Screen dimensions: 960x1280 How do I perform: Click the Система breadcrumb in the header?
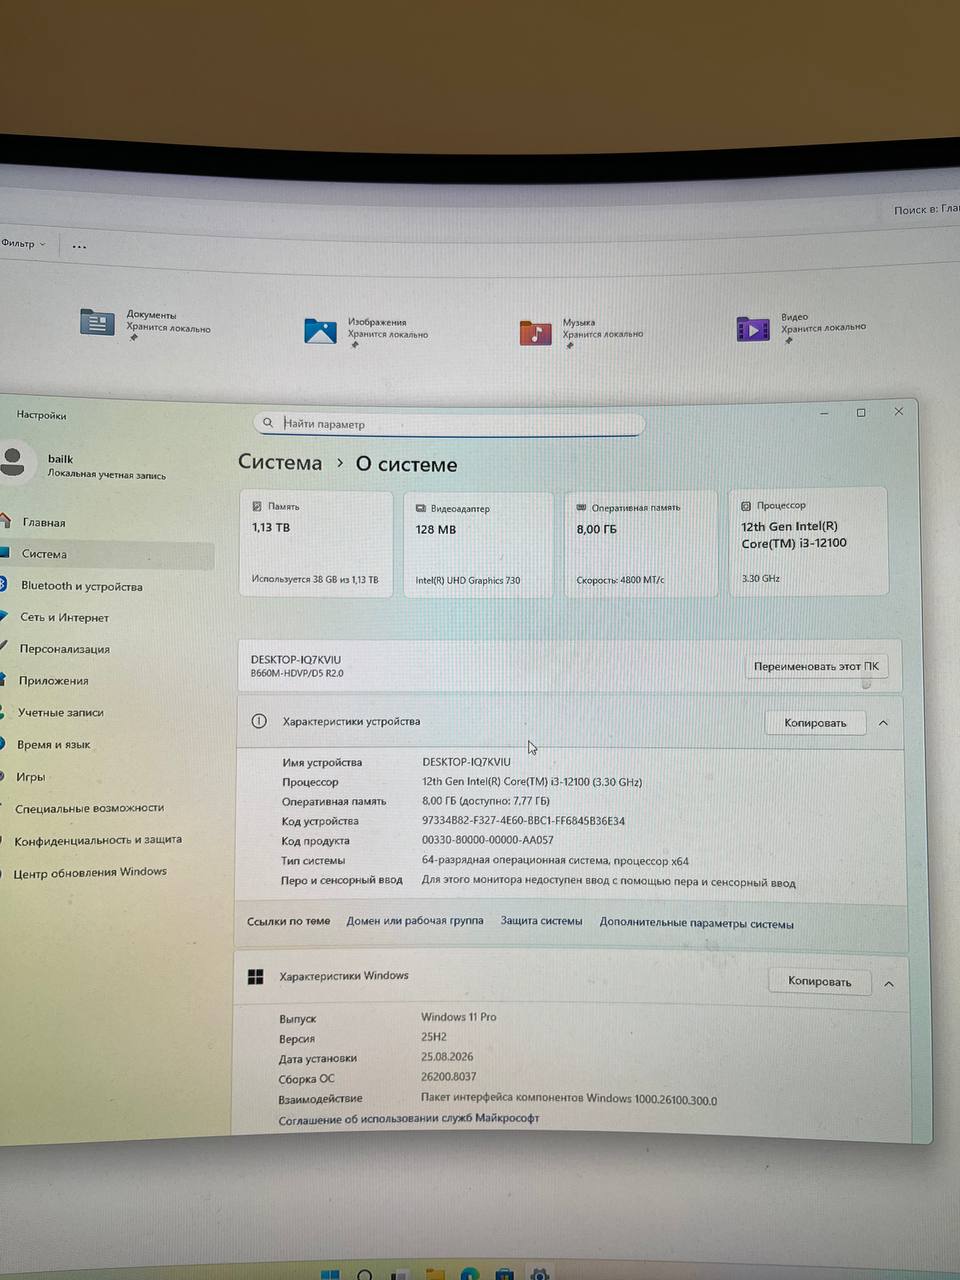280,463
